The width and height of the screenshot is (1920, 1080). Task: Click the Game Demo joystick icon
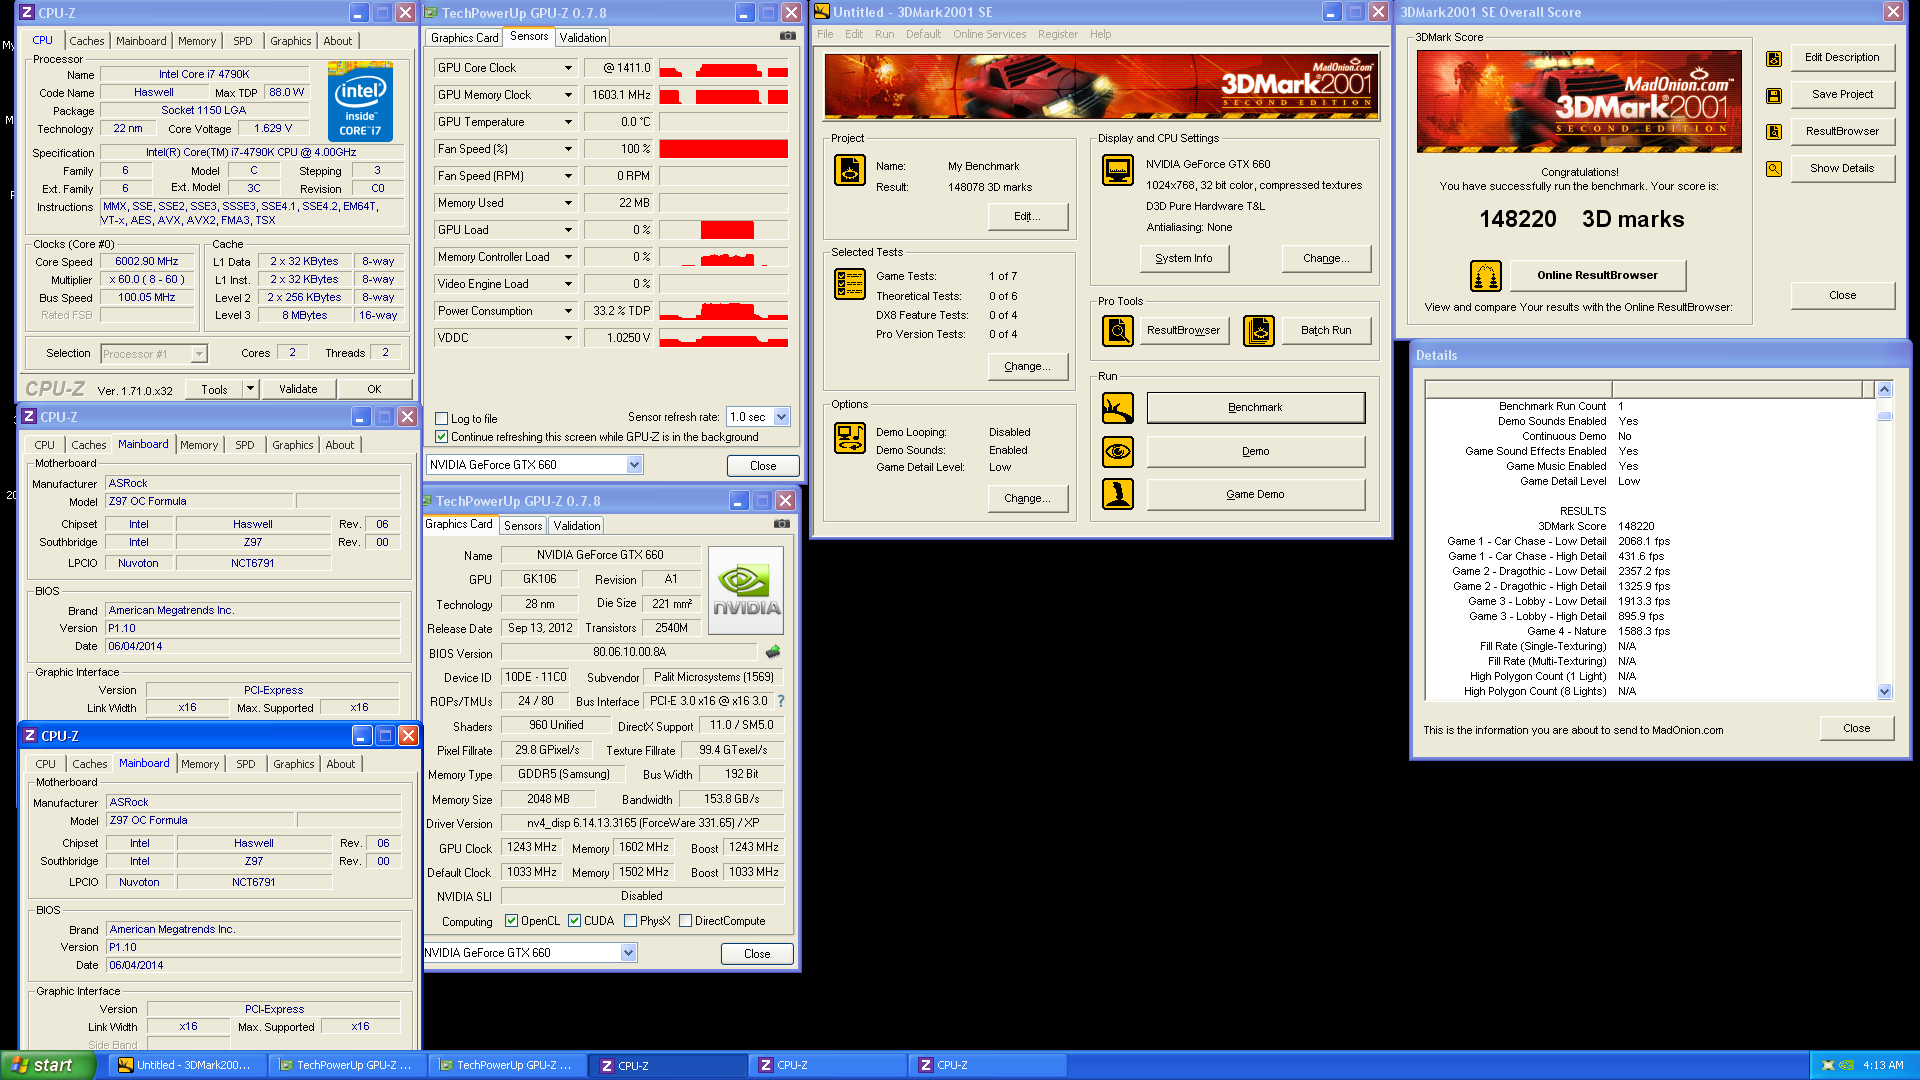click(1117, 494)
